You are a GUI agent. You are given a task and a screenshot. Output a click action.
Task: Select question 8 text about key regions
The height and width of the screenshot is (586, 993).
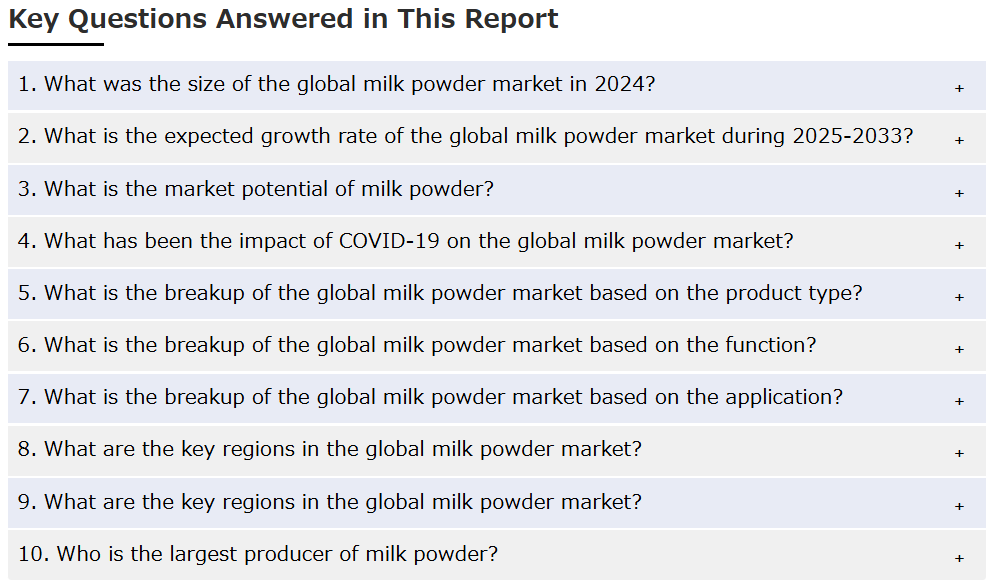pyautogui.click(x=329, y=449)
